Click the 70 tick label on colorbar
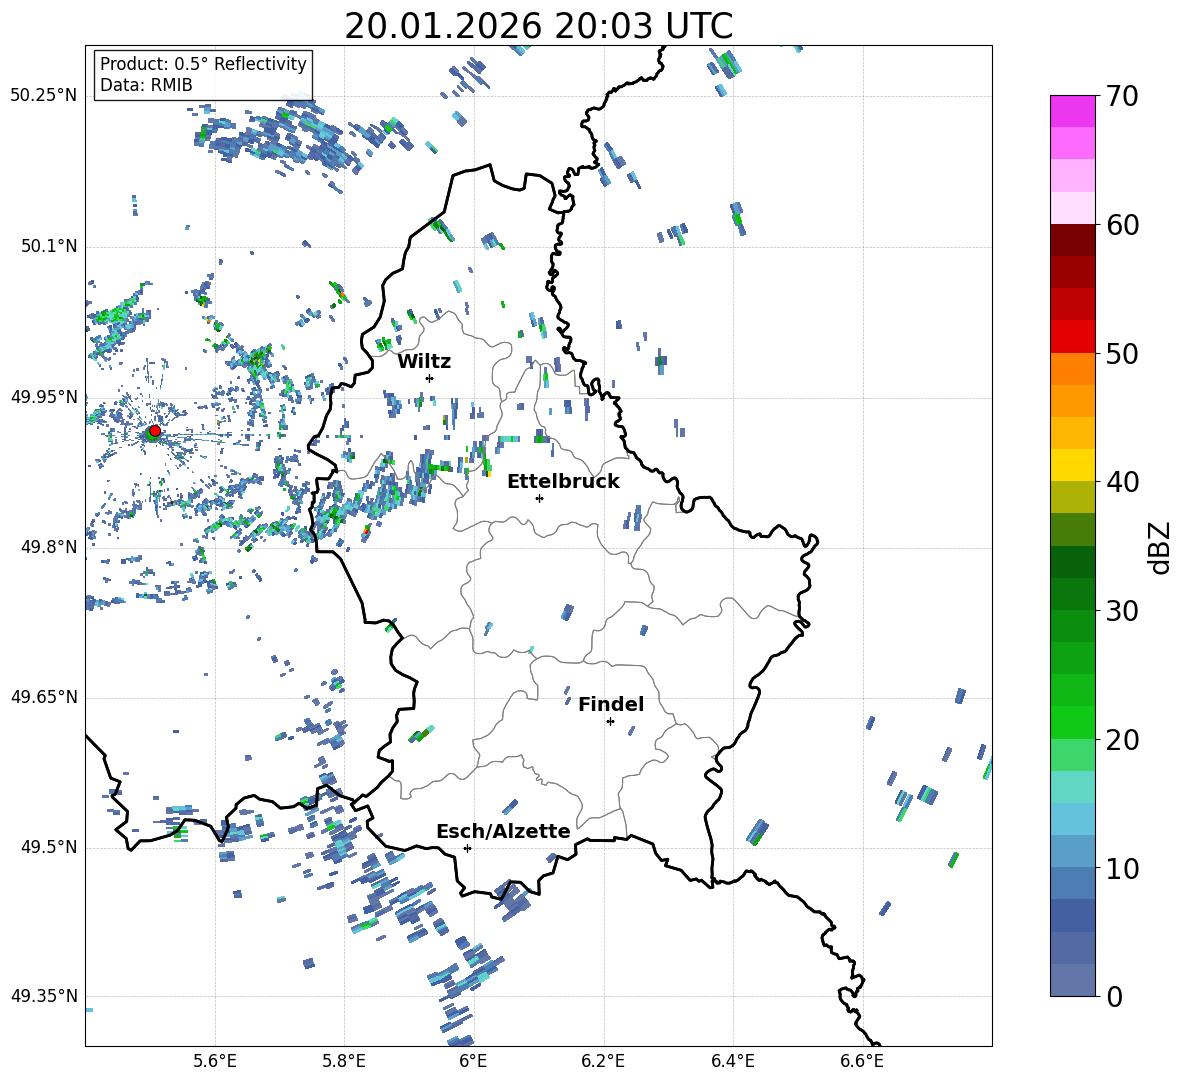Screen dimensions: 1184x1081 1121,97
